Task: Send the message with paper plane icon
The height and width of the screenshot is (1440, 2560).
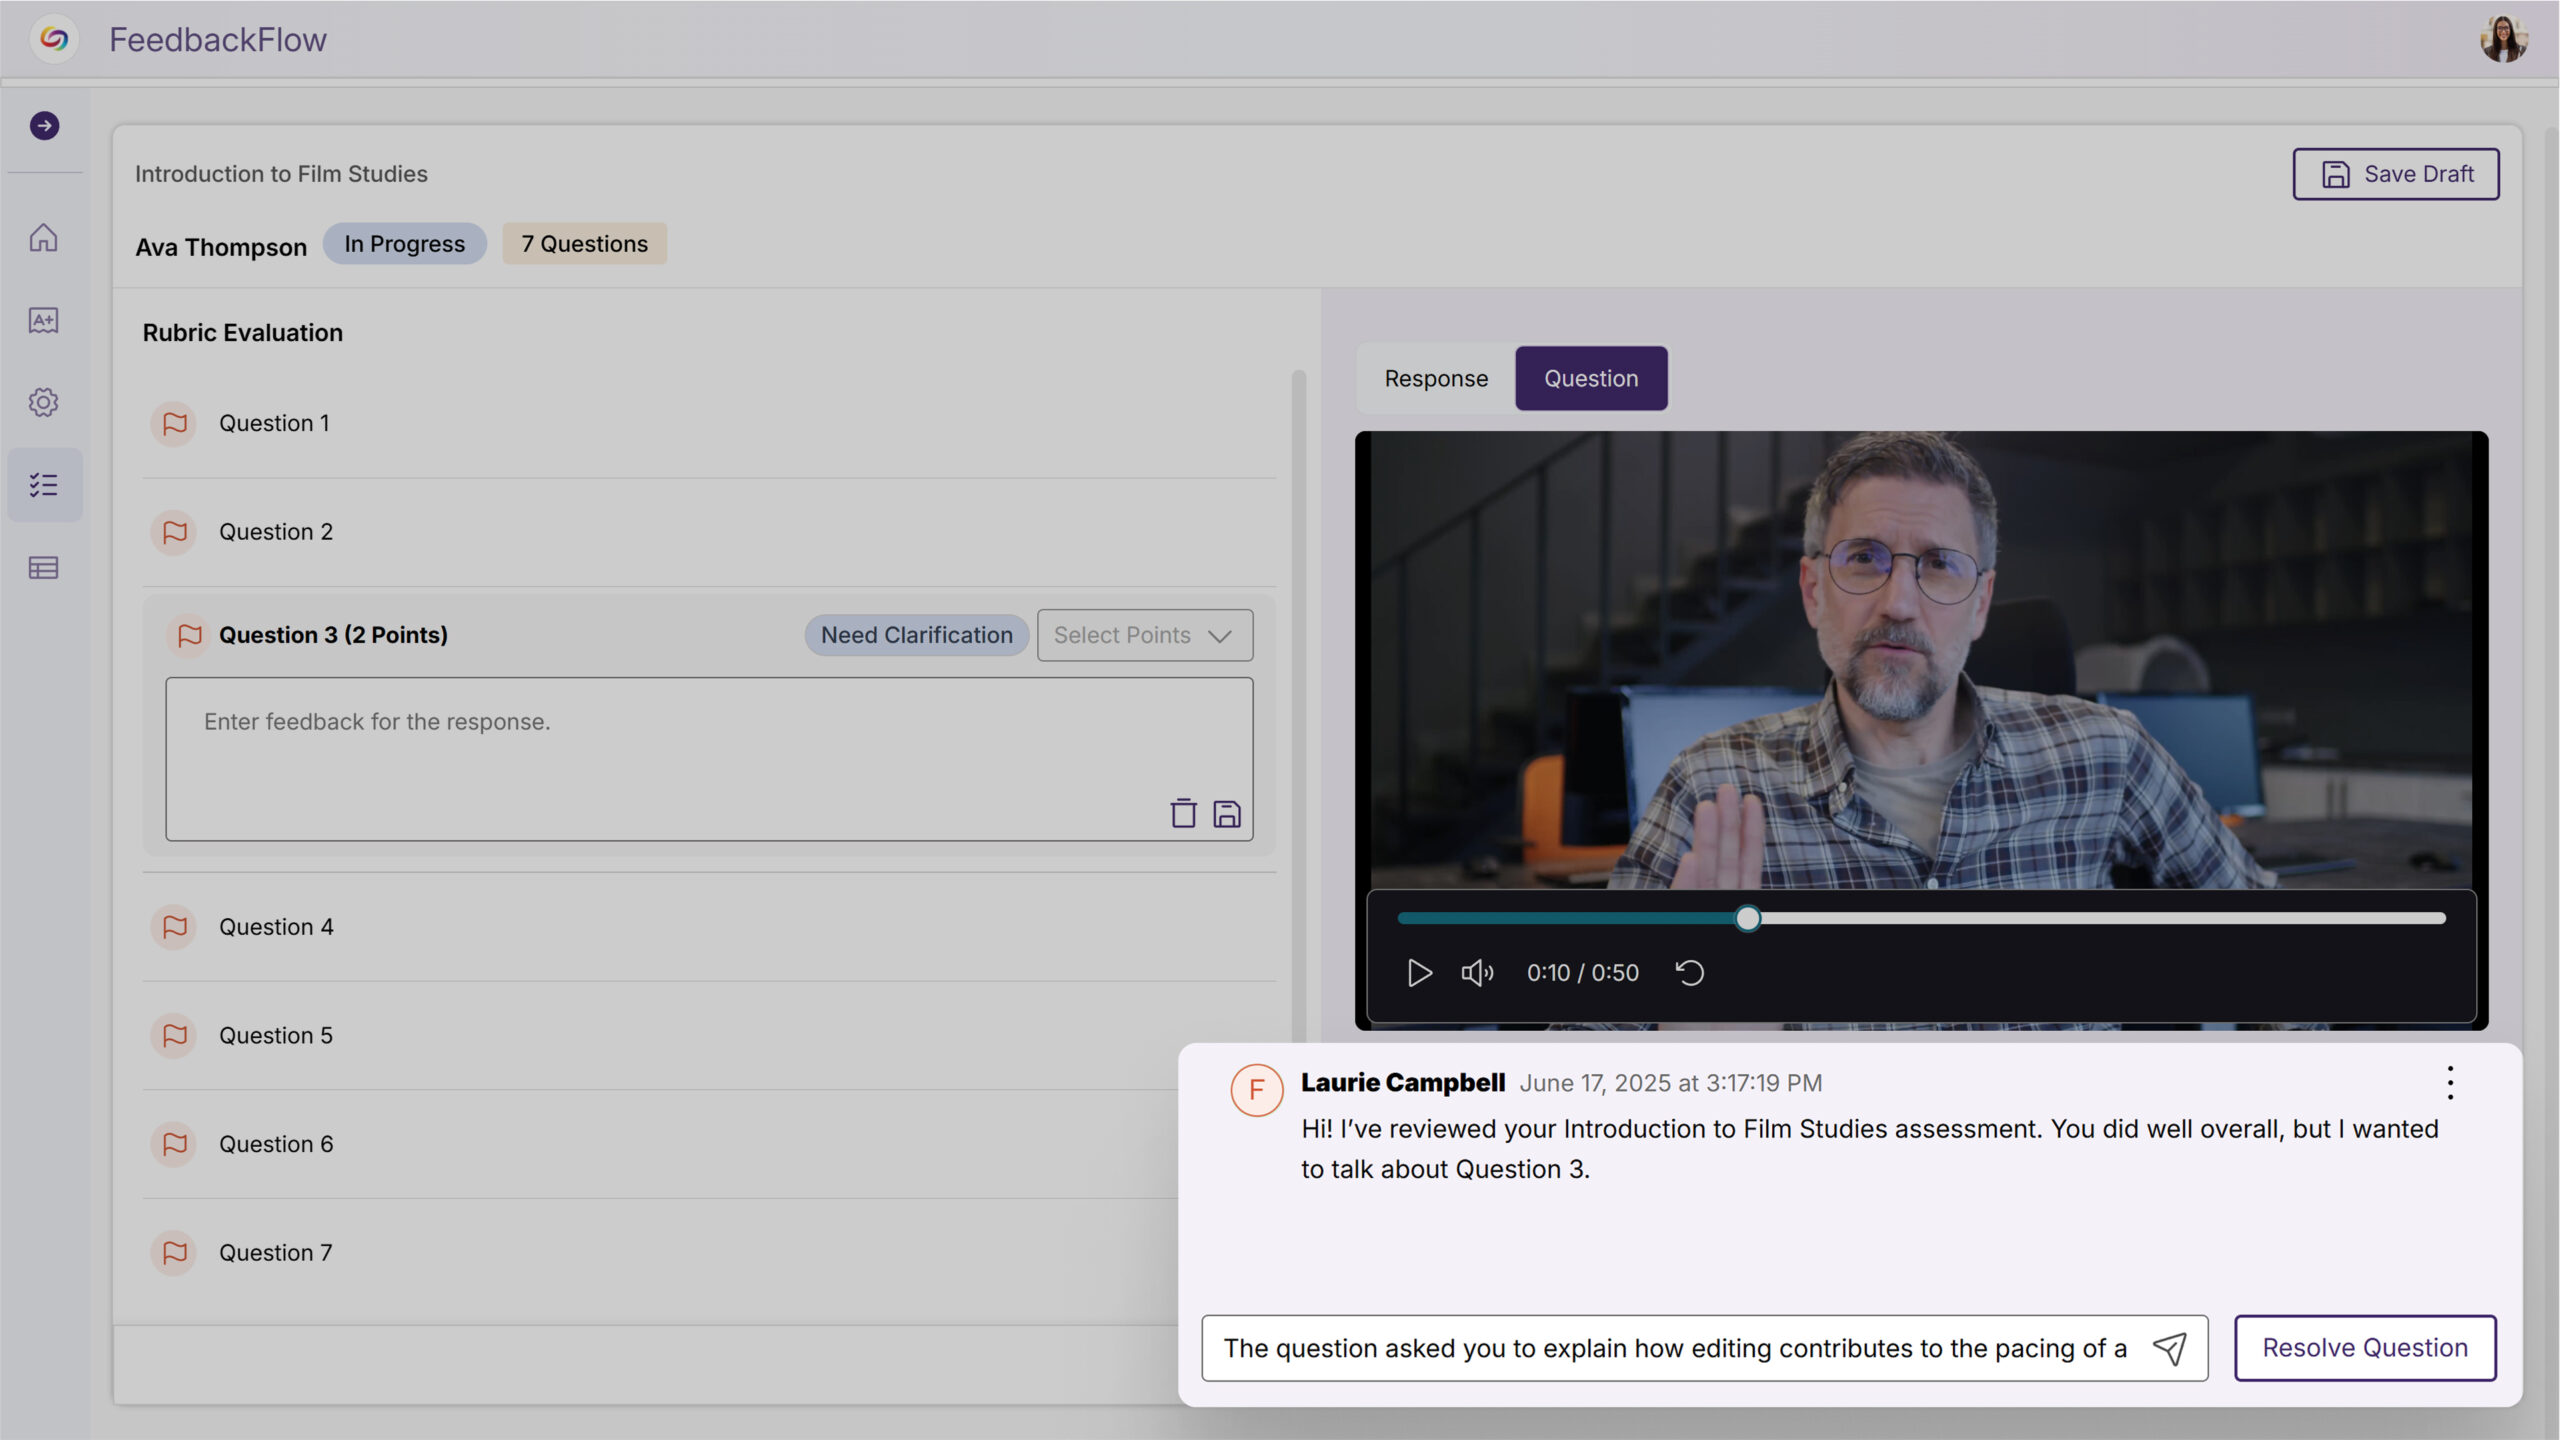Action: (2169, 1348)
